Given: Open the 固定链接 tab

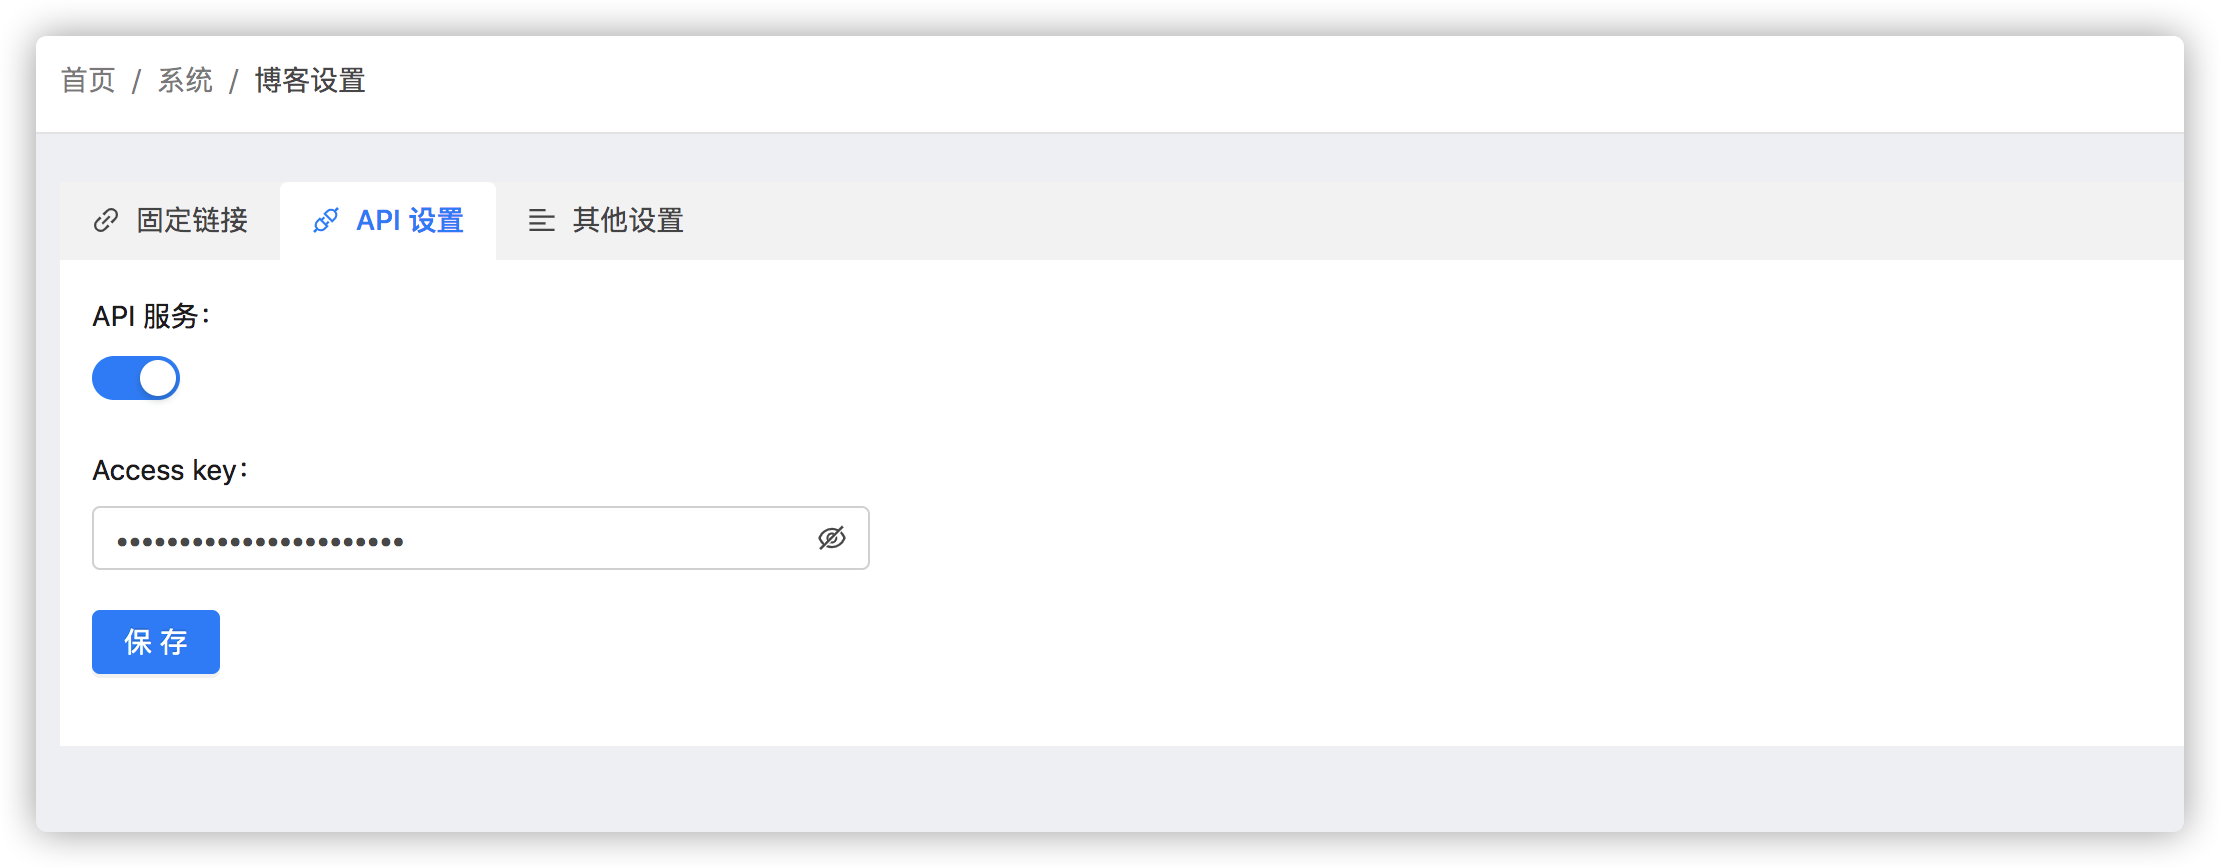Looking at the screenshot, I should [170, 220].
